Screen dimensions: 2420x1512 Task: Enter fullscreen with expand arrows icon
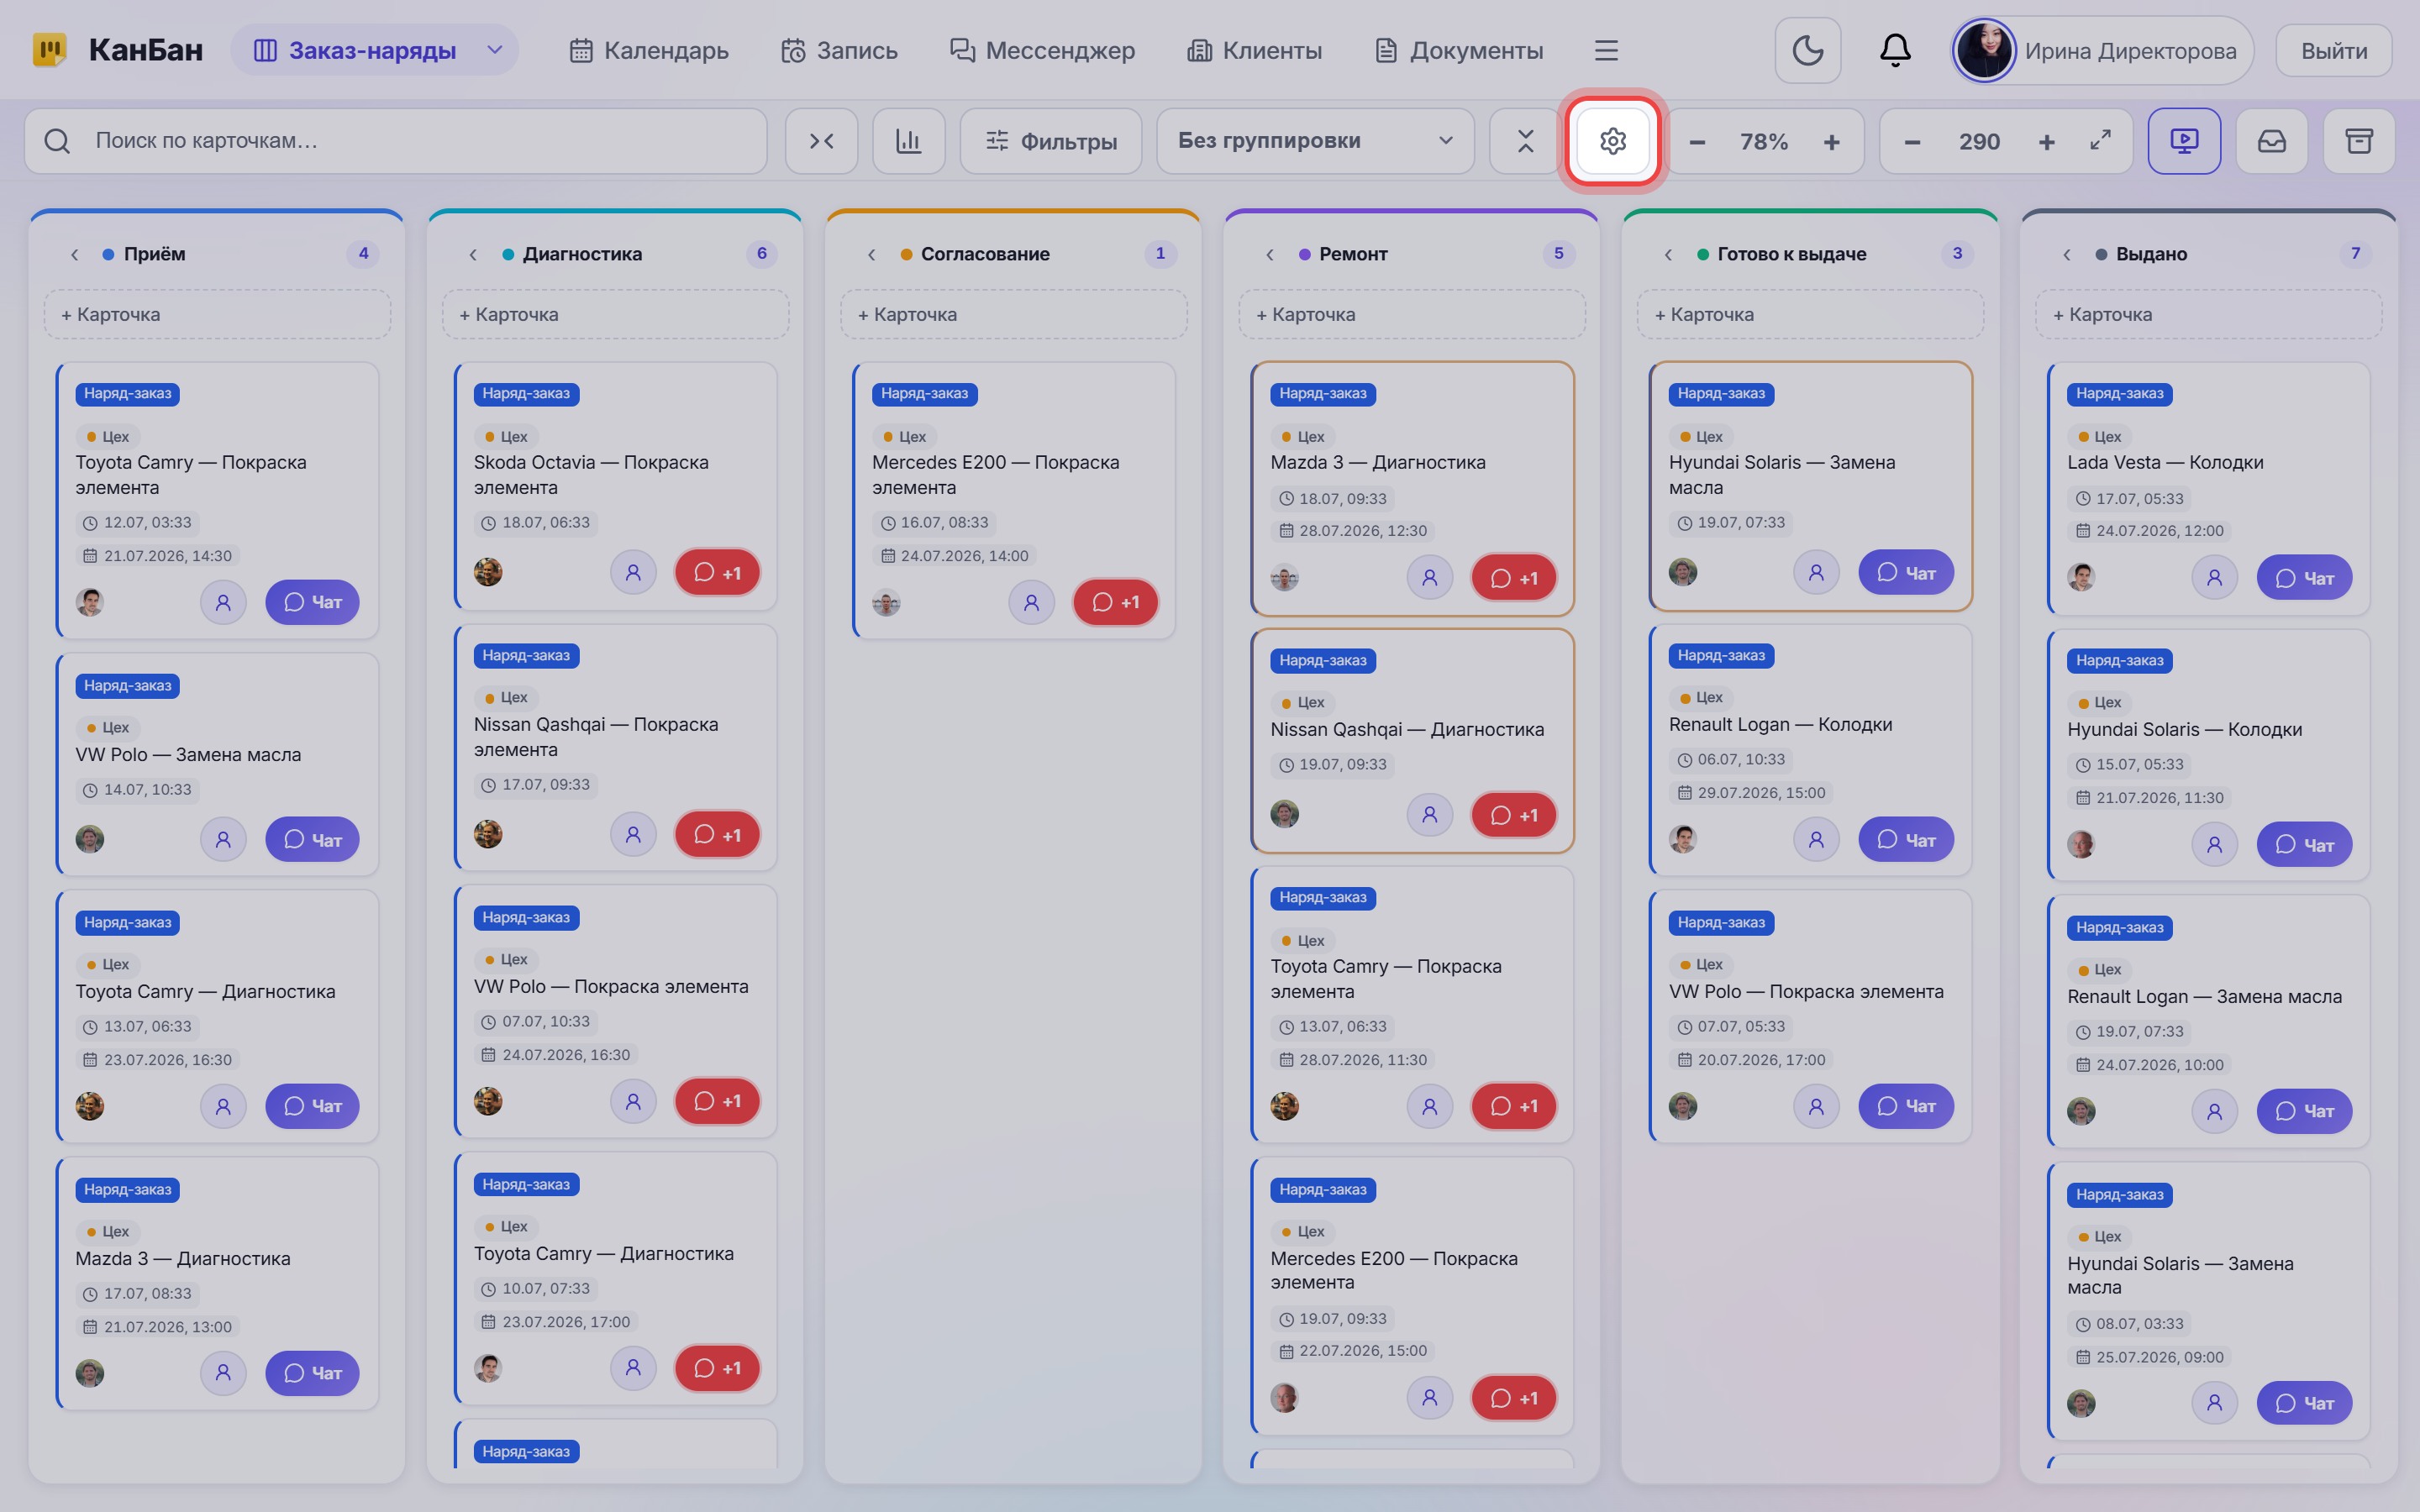pyautogui.click(x=2100, y=141)
